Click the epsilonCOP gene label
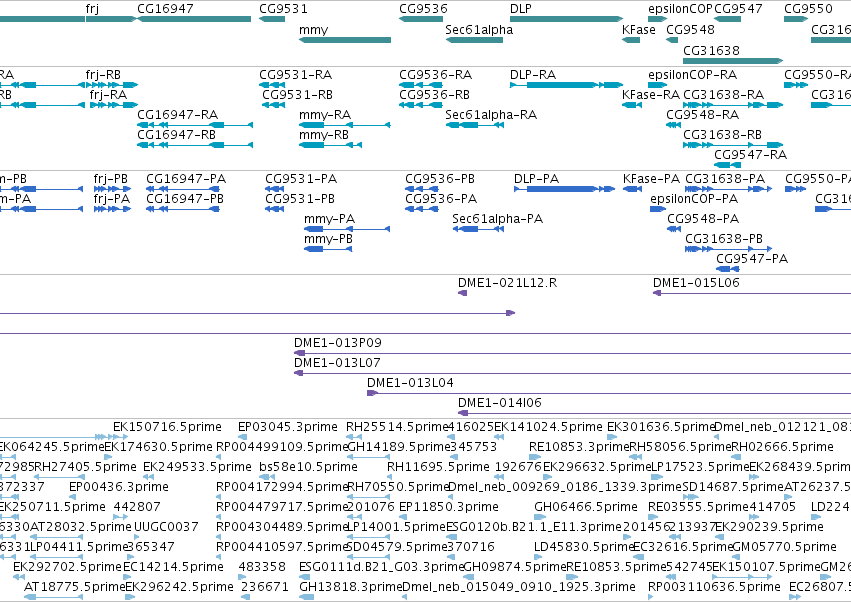 pos(680,9)
